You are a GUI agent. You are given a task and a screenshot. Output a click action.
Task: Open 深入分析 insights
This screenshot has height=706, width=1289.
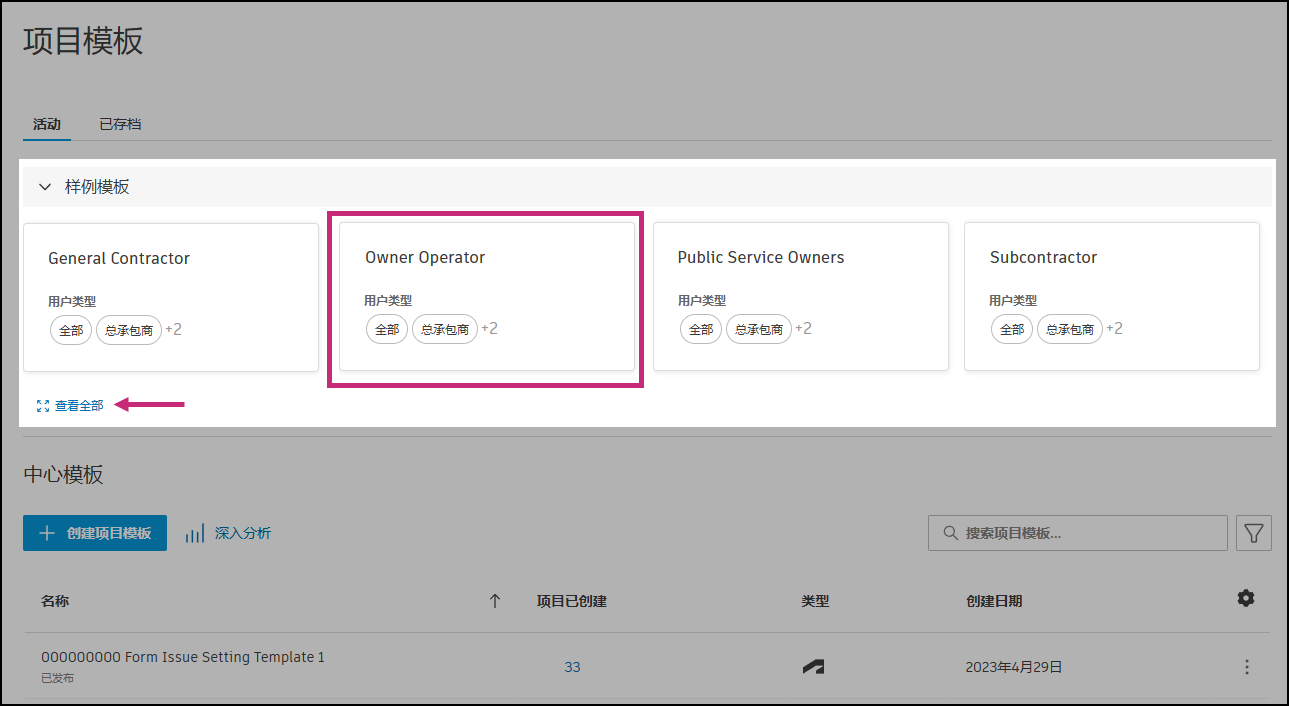click(243, 533)
